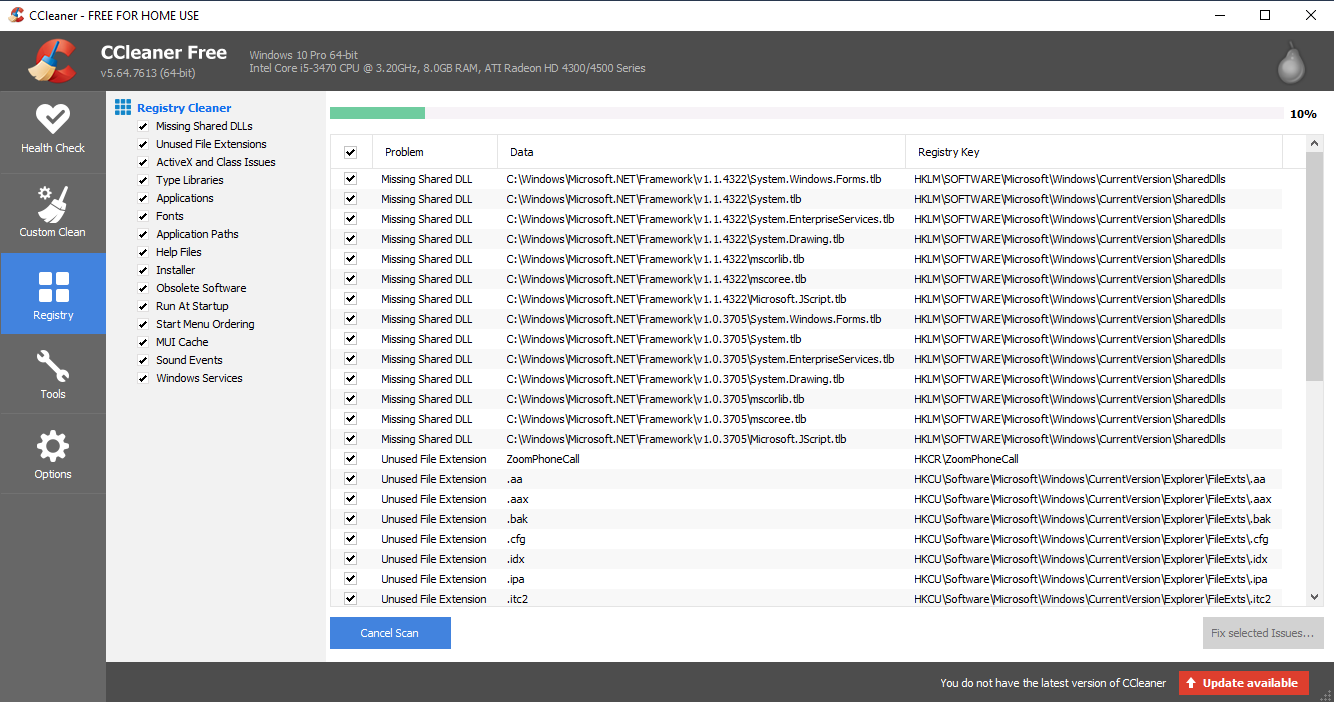Click Cancel Scan button
Image resolution: width=1334 pixels, height=702 pixels.
click(x=390, y=633)
